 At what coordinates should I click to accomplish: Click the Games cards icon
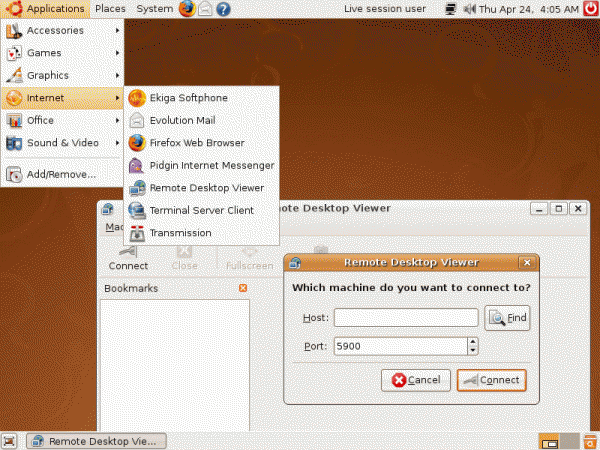[x=14, y=53]
